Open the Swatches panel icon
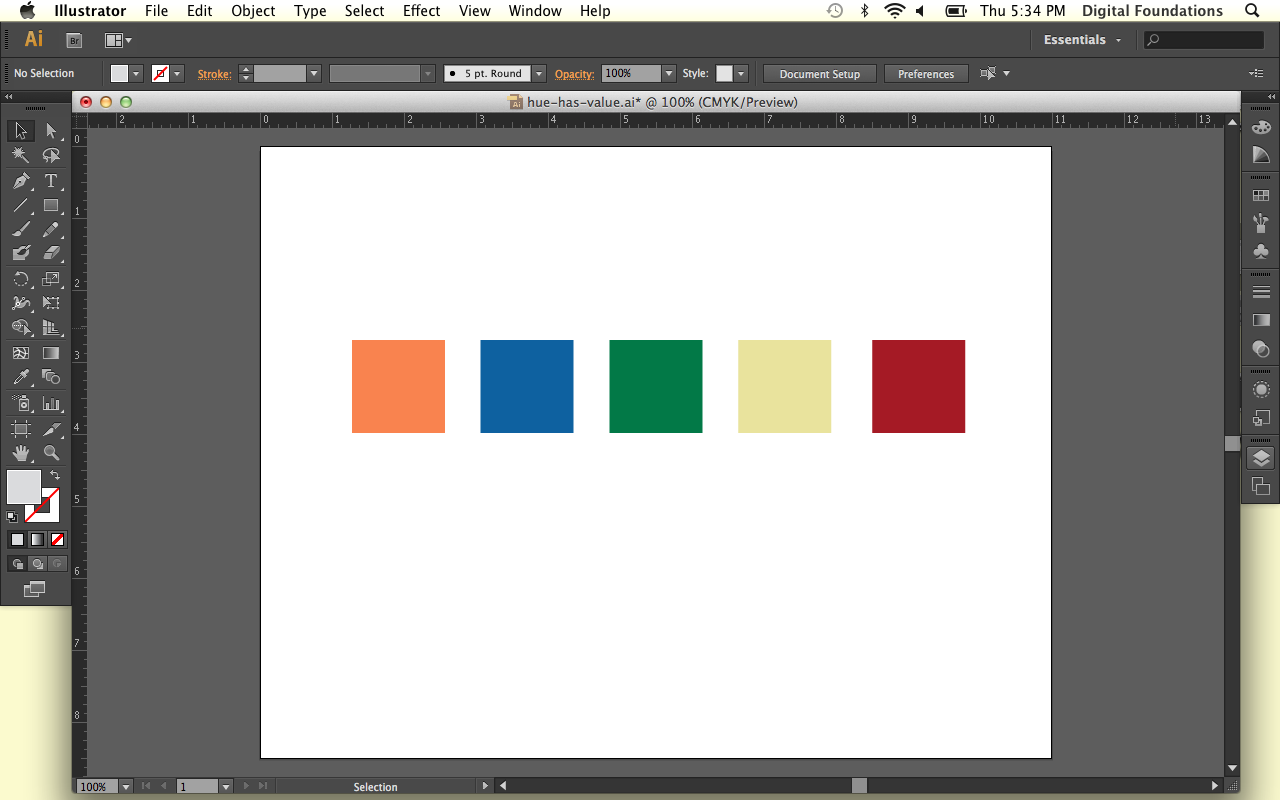Viewport: 1280px width, 800px height. click(x=1261, y=196)
